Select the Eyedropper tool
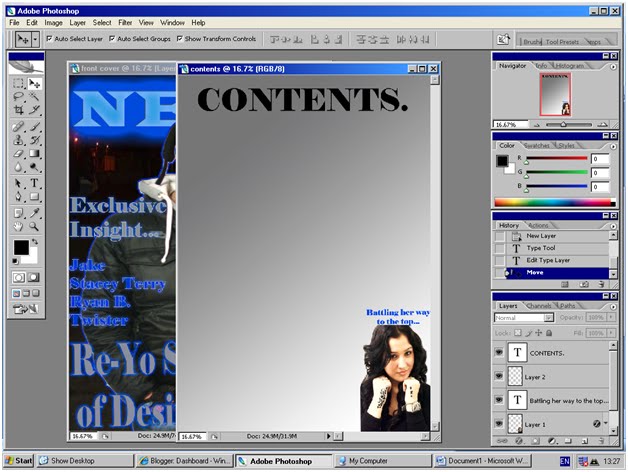Screen dimensions: 628x472 (34, 213)
